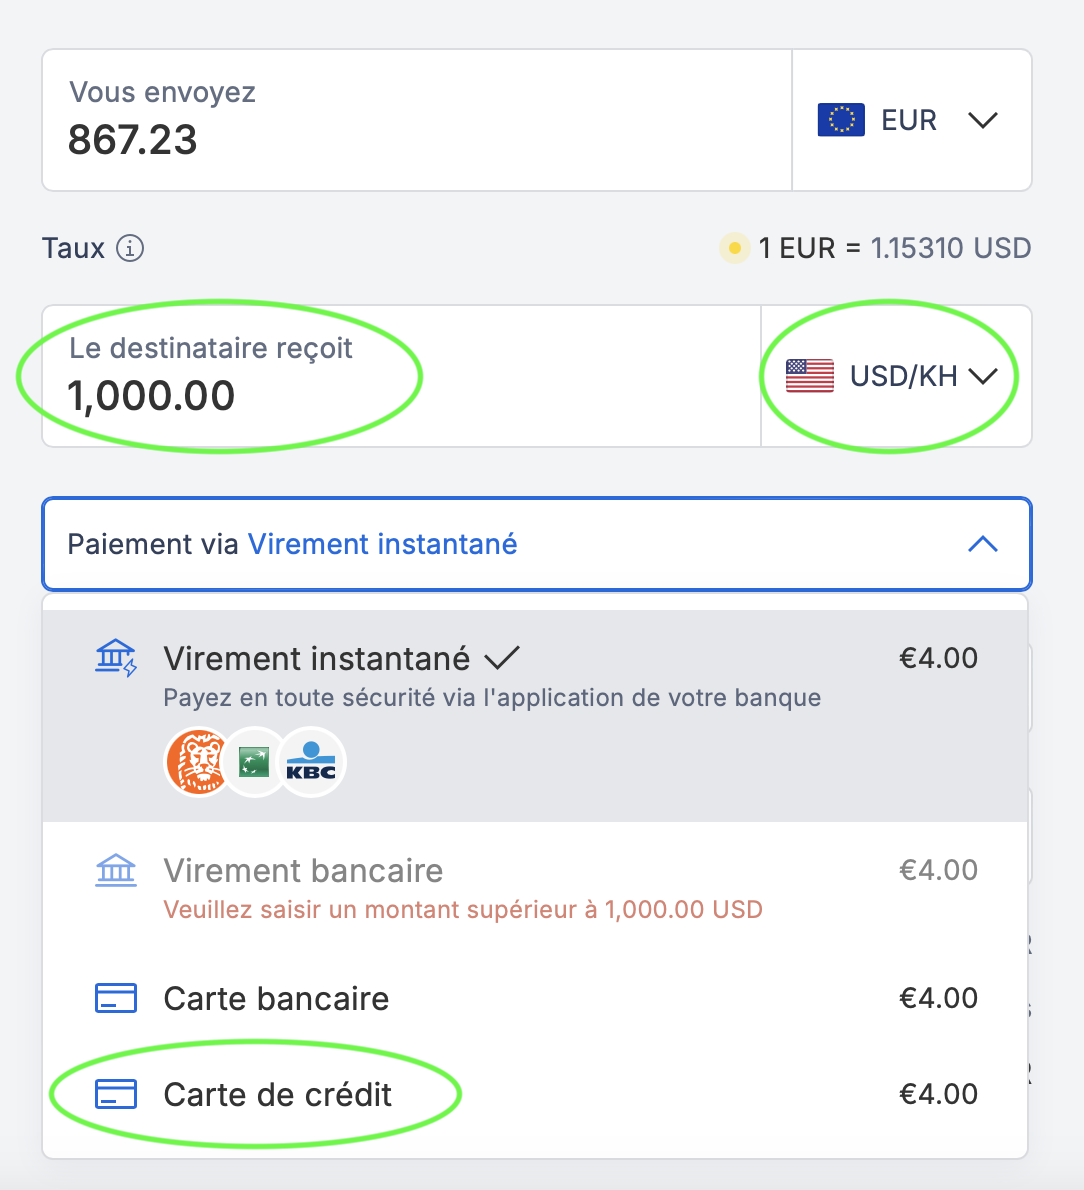The image size is (1084, 1190).
Task: Collapse the payment method list via chevron
Action: 983,544
